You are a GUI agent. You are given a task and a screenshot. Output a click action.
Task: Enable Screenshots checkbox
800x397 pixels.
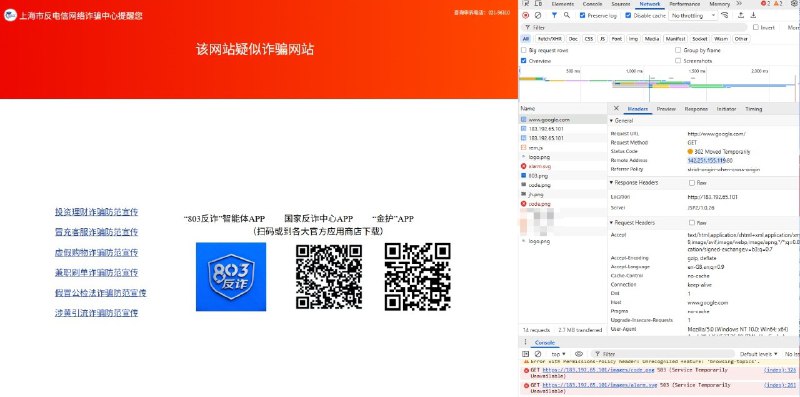tap(678, 61)
